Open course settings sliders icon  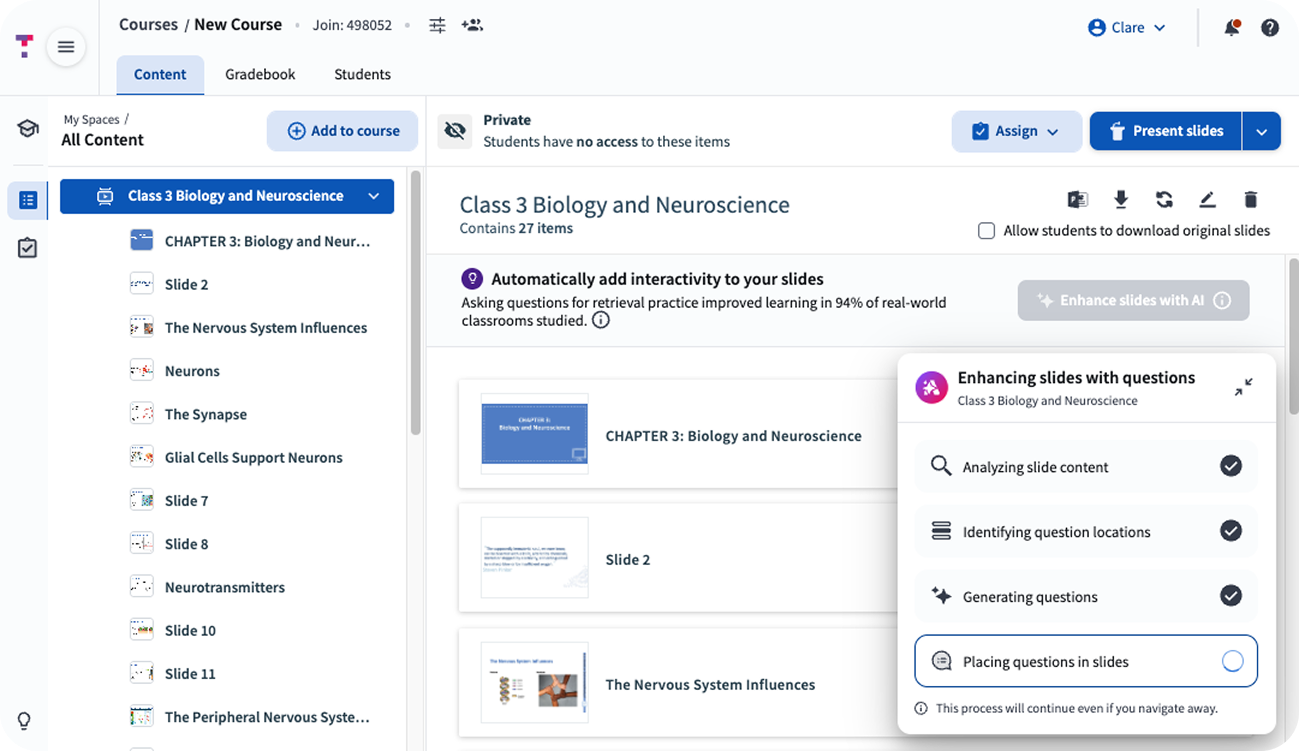coord(437,25)
